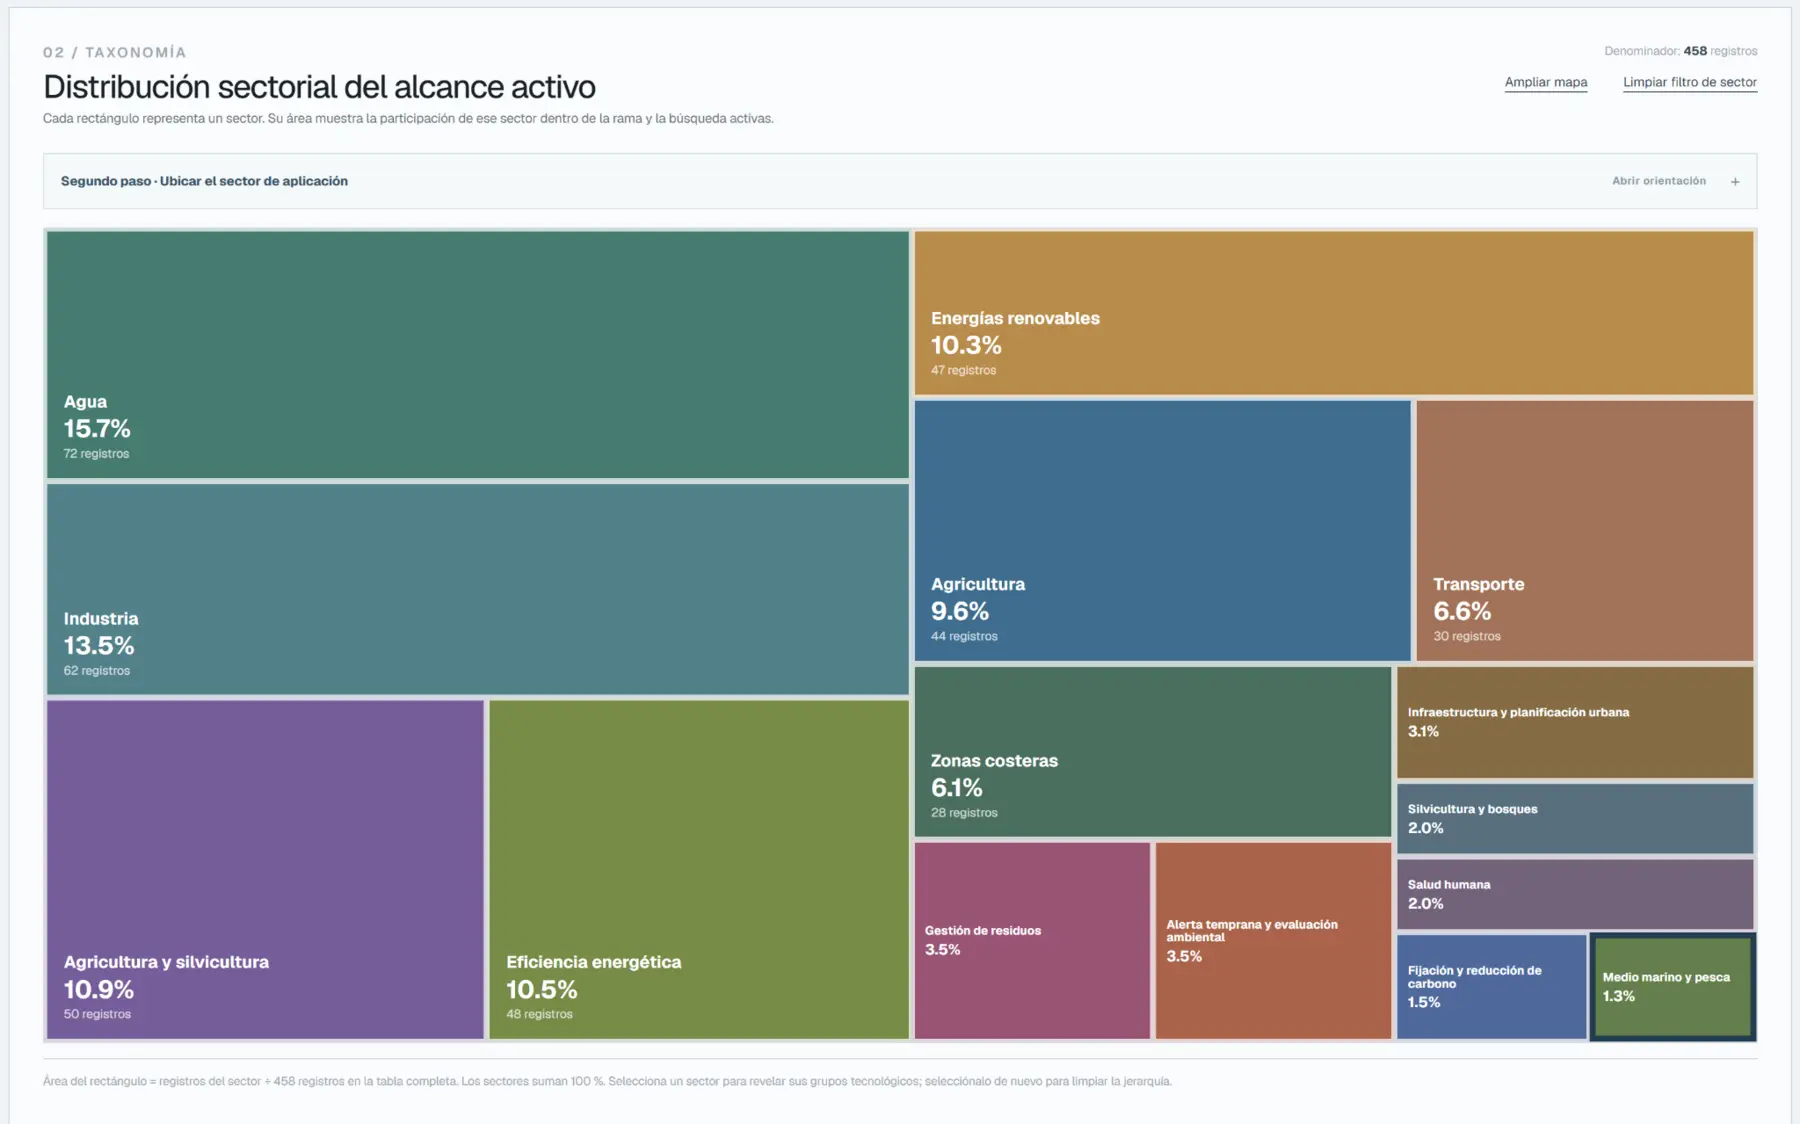The image size is (1800, 1124).
Task: Select the Agricultura blue tile
Action: (1162, 531)
